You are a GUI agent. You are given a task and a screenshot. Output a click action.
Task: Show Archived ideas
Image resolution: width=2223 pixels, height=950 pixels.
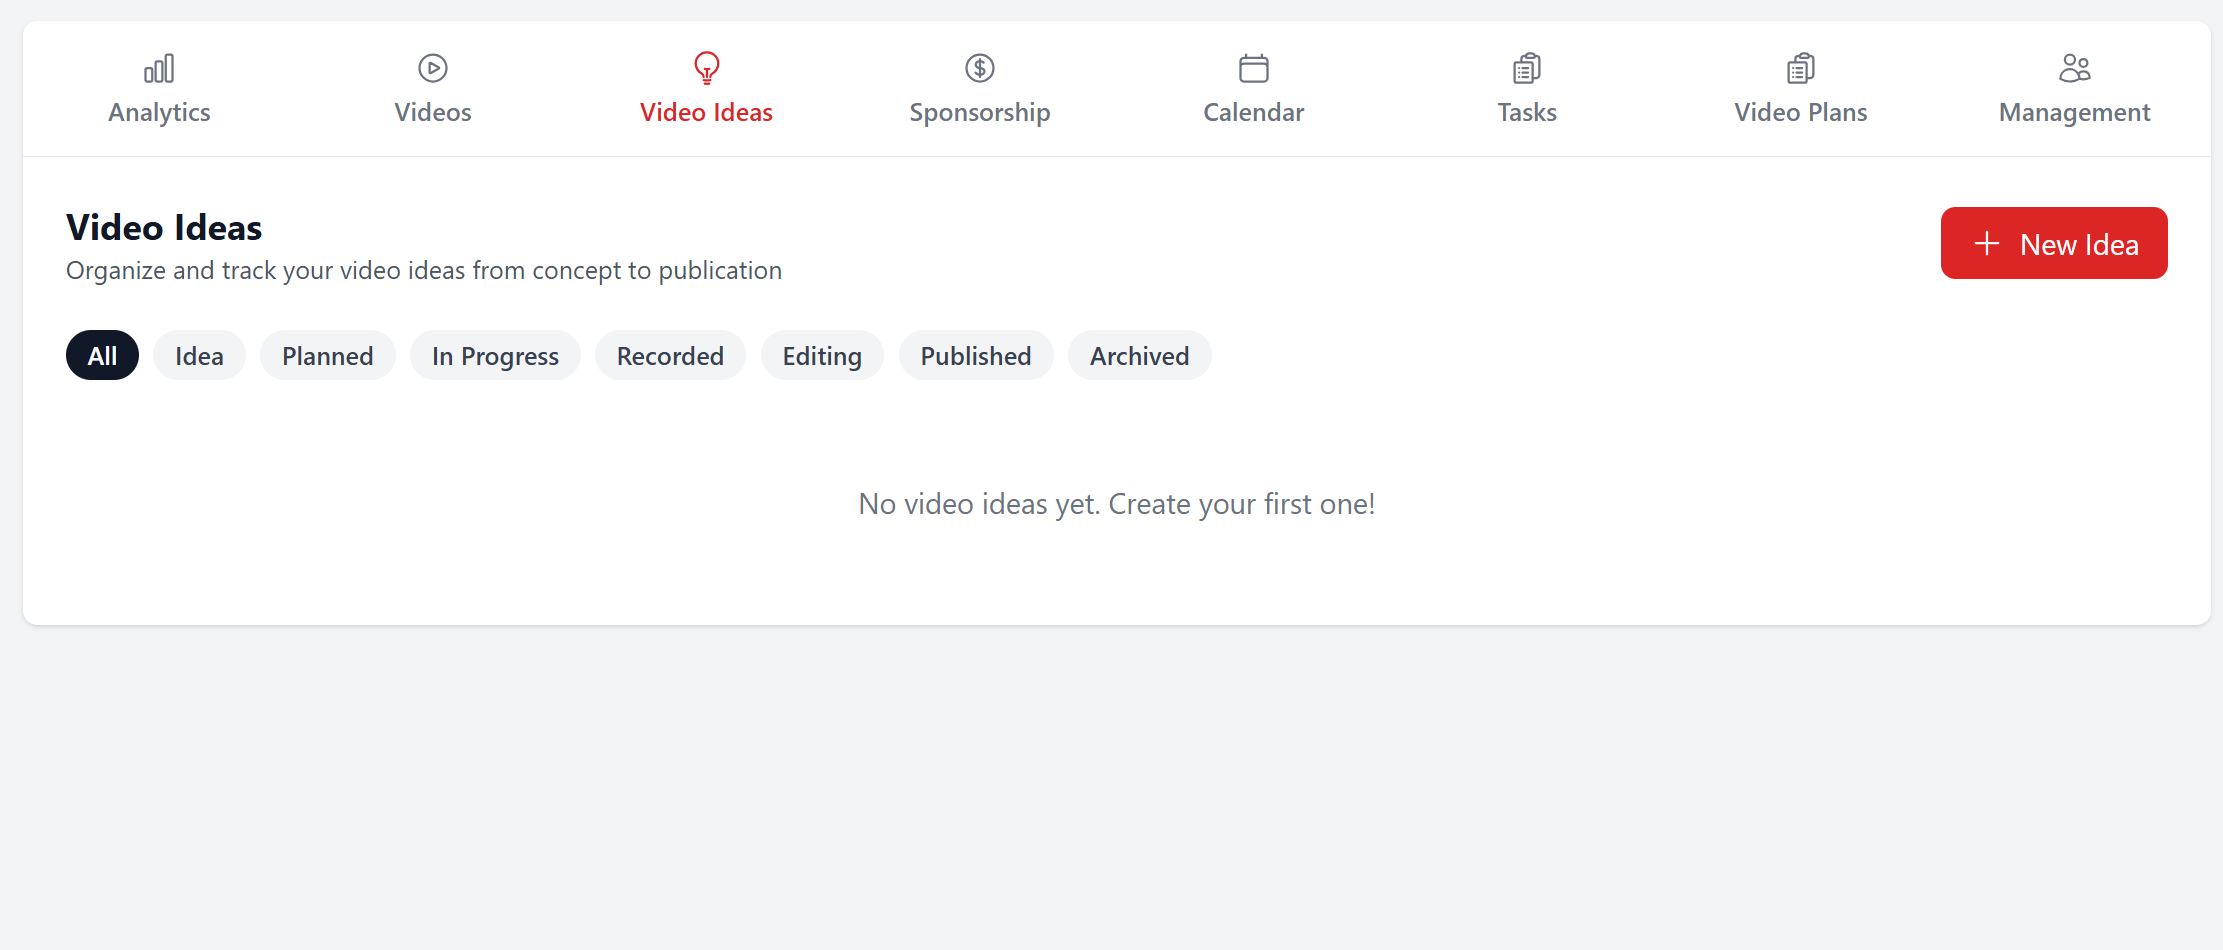pyautogui.click(x=1140, y=355)
